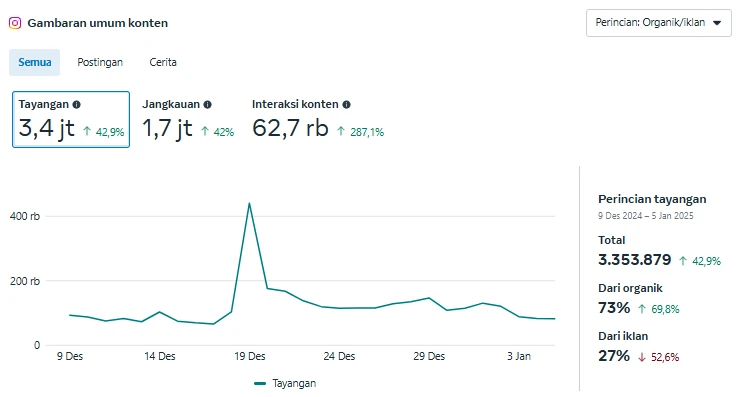Click the chart peak near 19 Des
Image resolution: width=741 pixels, height=397 pixels.
pos(249,204)
